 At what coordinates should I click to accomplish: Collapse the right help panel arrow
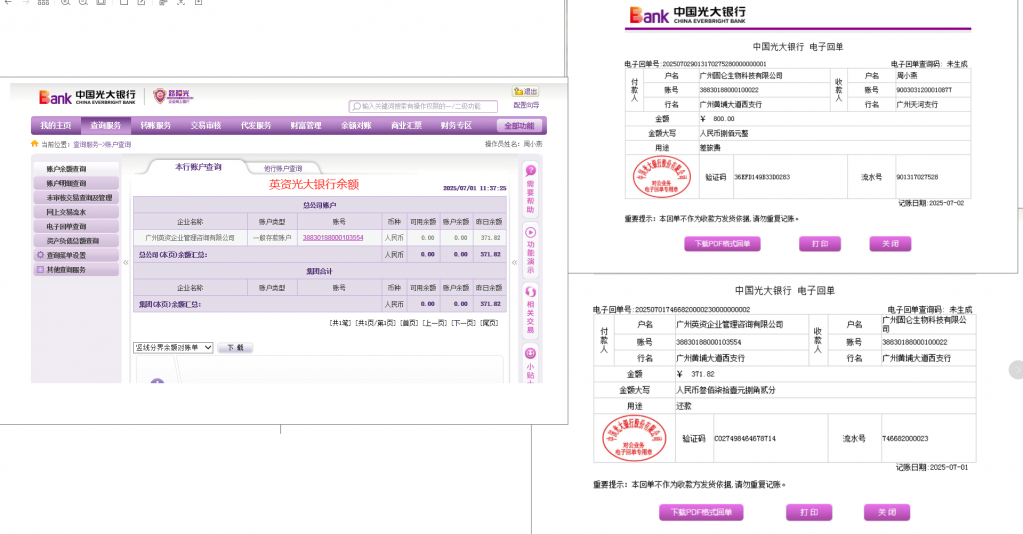(513, 263)
